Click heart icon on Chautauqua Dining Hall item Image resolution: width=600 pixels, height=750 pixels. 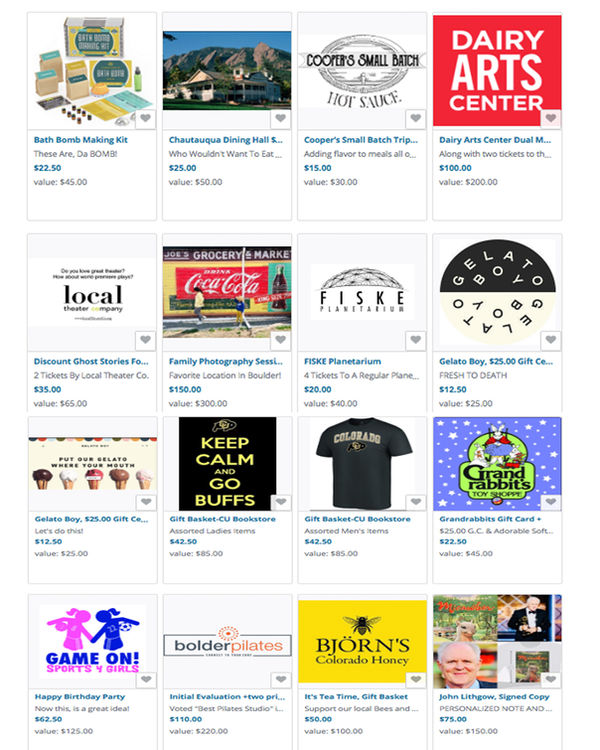click(x=281, y=118)
